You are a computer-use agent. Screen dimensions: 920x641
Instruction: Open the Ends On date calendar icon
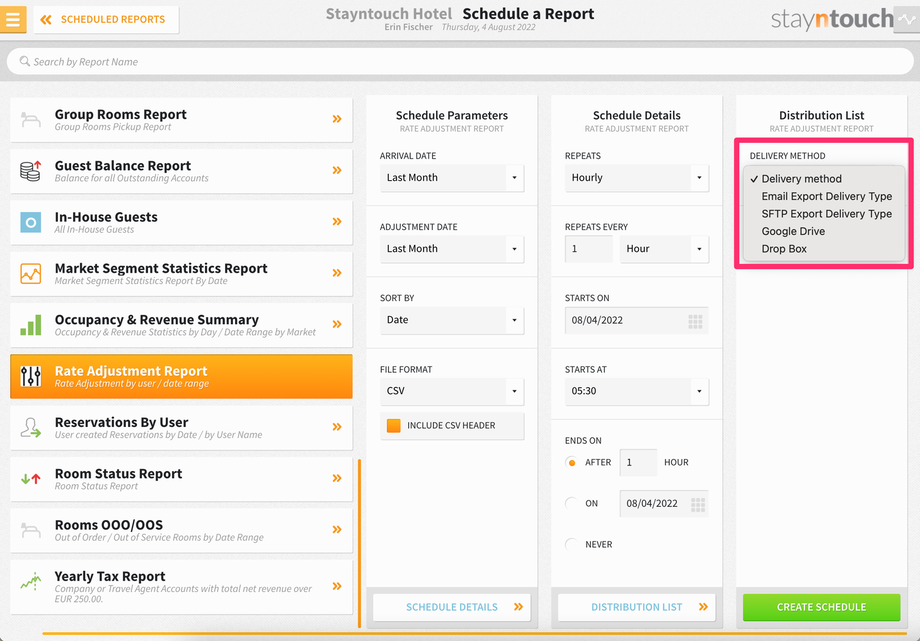tap(698, 504)
